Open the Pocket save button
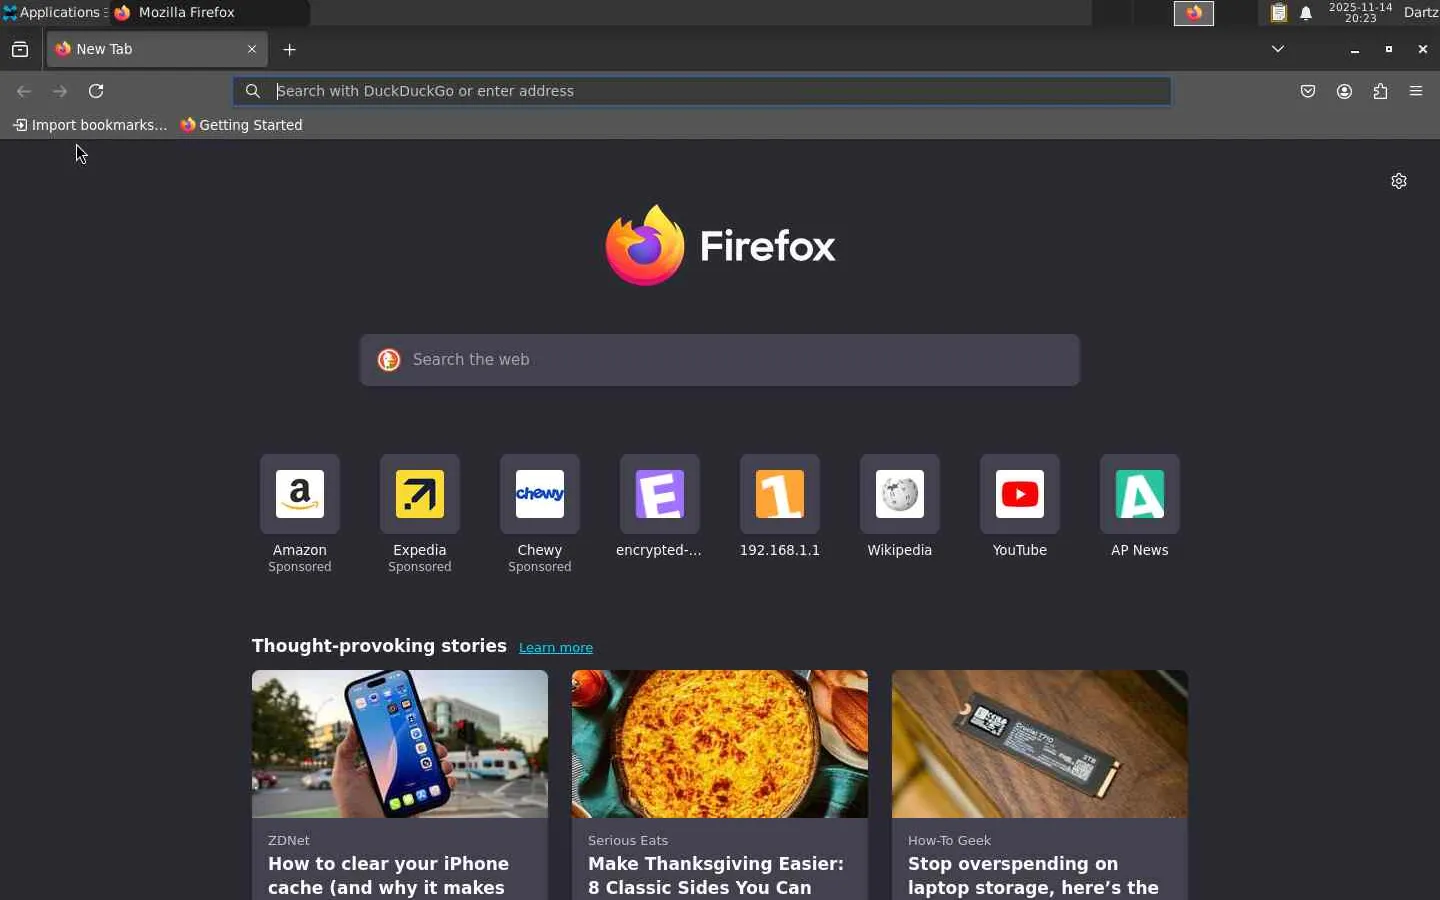The height and width of the screenshot is (900, 1440). [1308, 91]
